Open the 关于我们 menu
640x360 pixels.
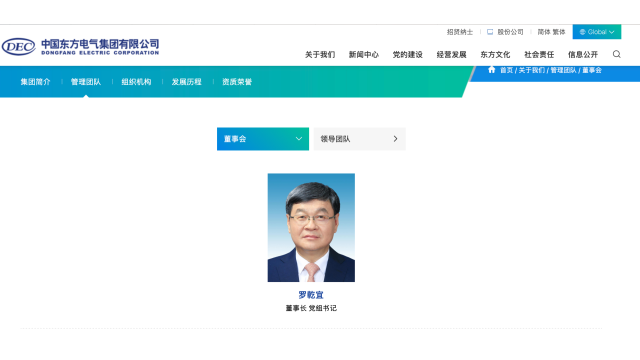pos(320,55)
